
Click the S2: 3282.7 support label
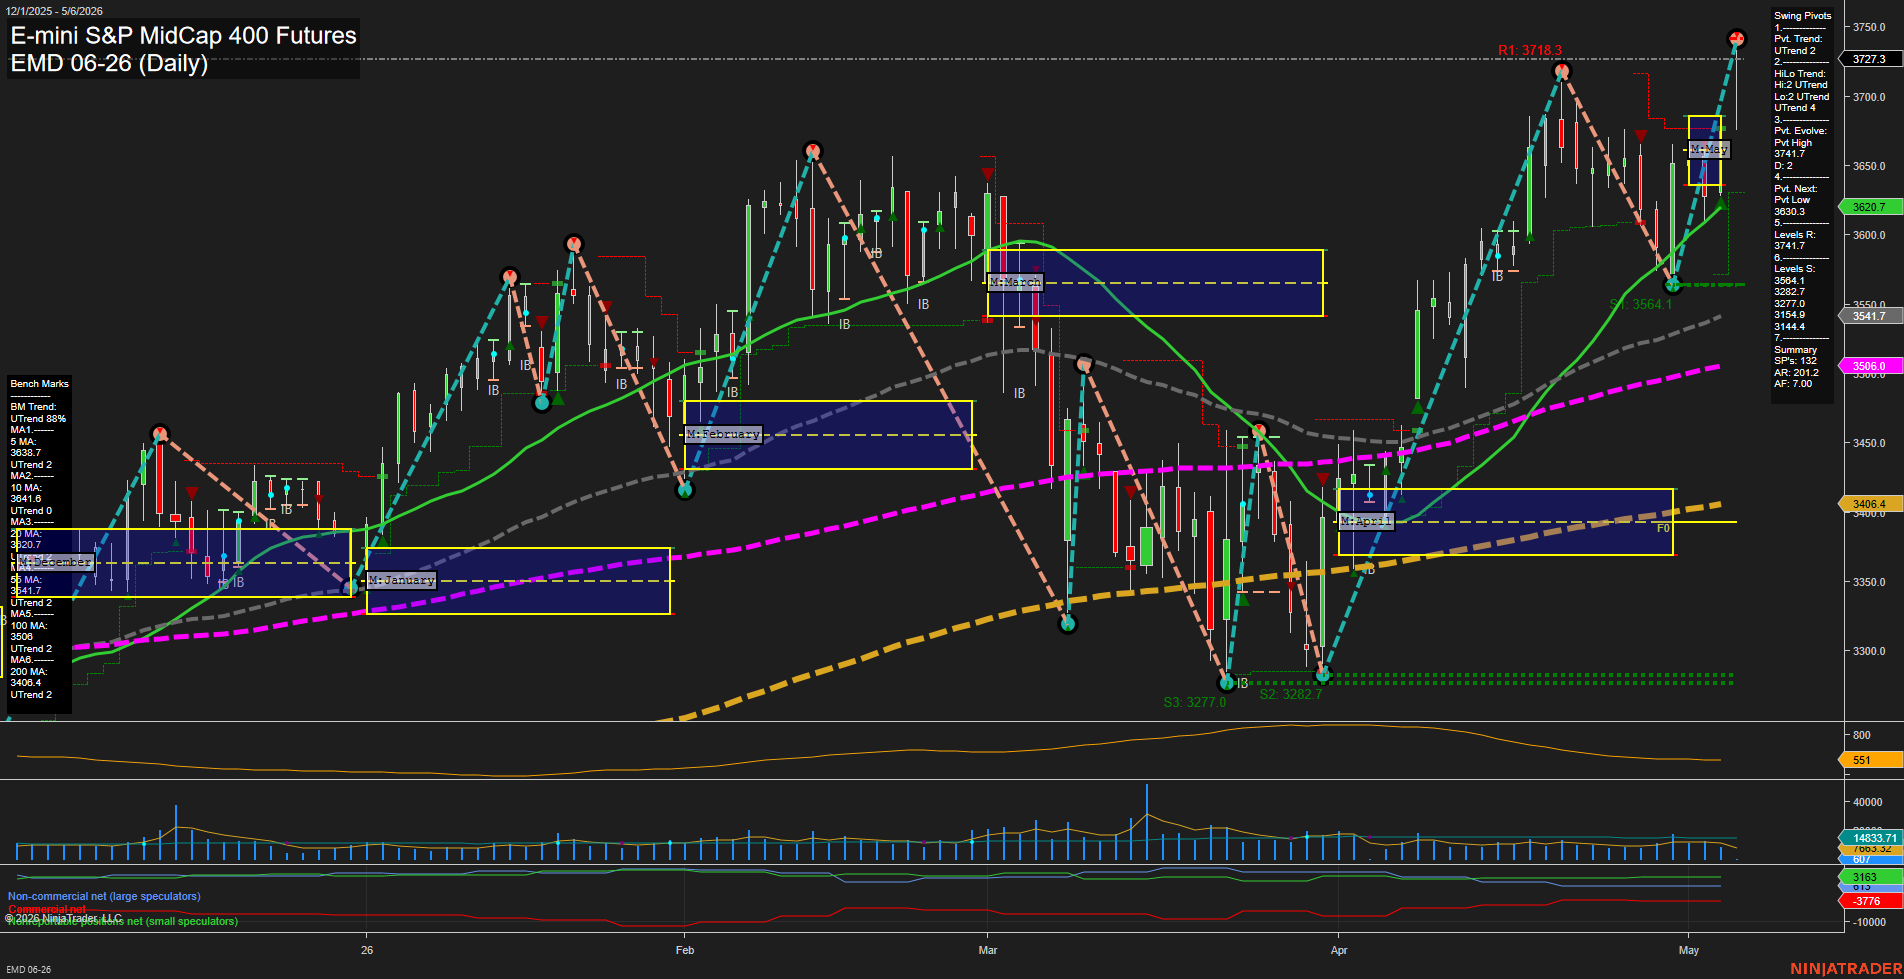(1290, 694)
